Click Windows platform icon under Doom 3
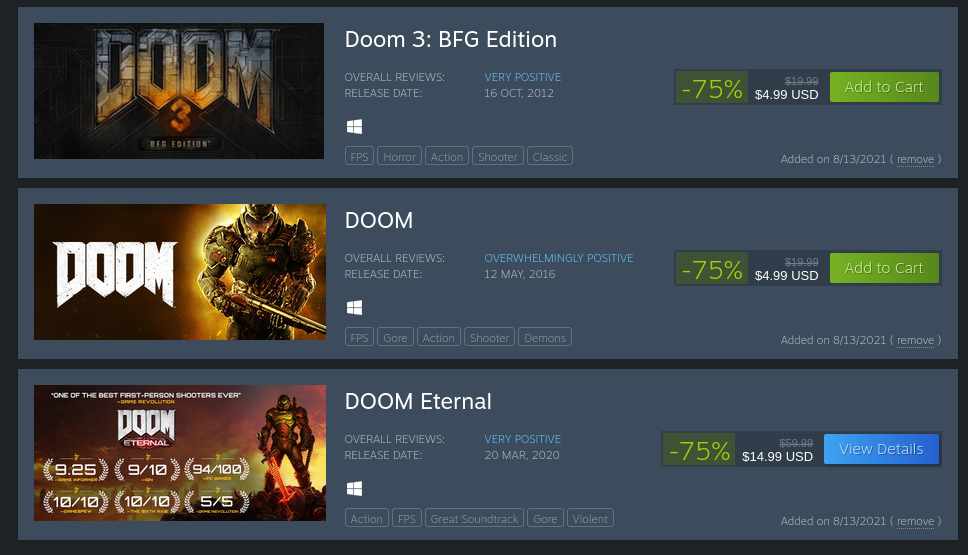Image resolution: width=968 pixels, height=555 pixels. point(354,127)
